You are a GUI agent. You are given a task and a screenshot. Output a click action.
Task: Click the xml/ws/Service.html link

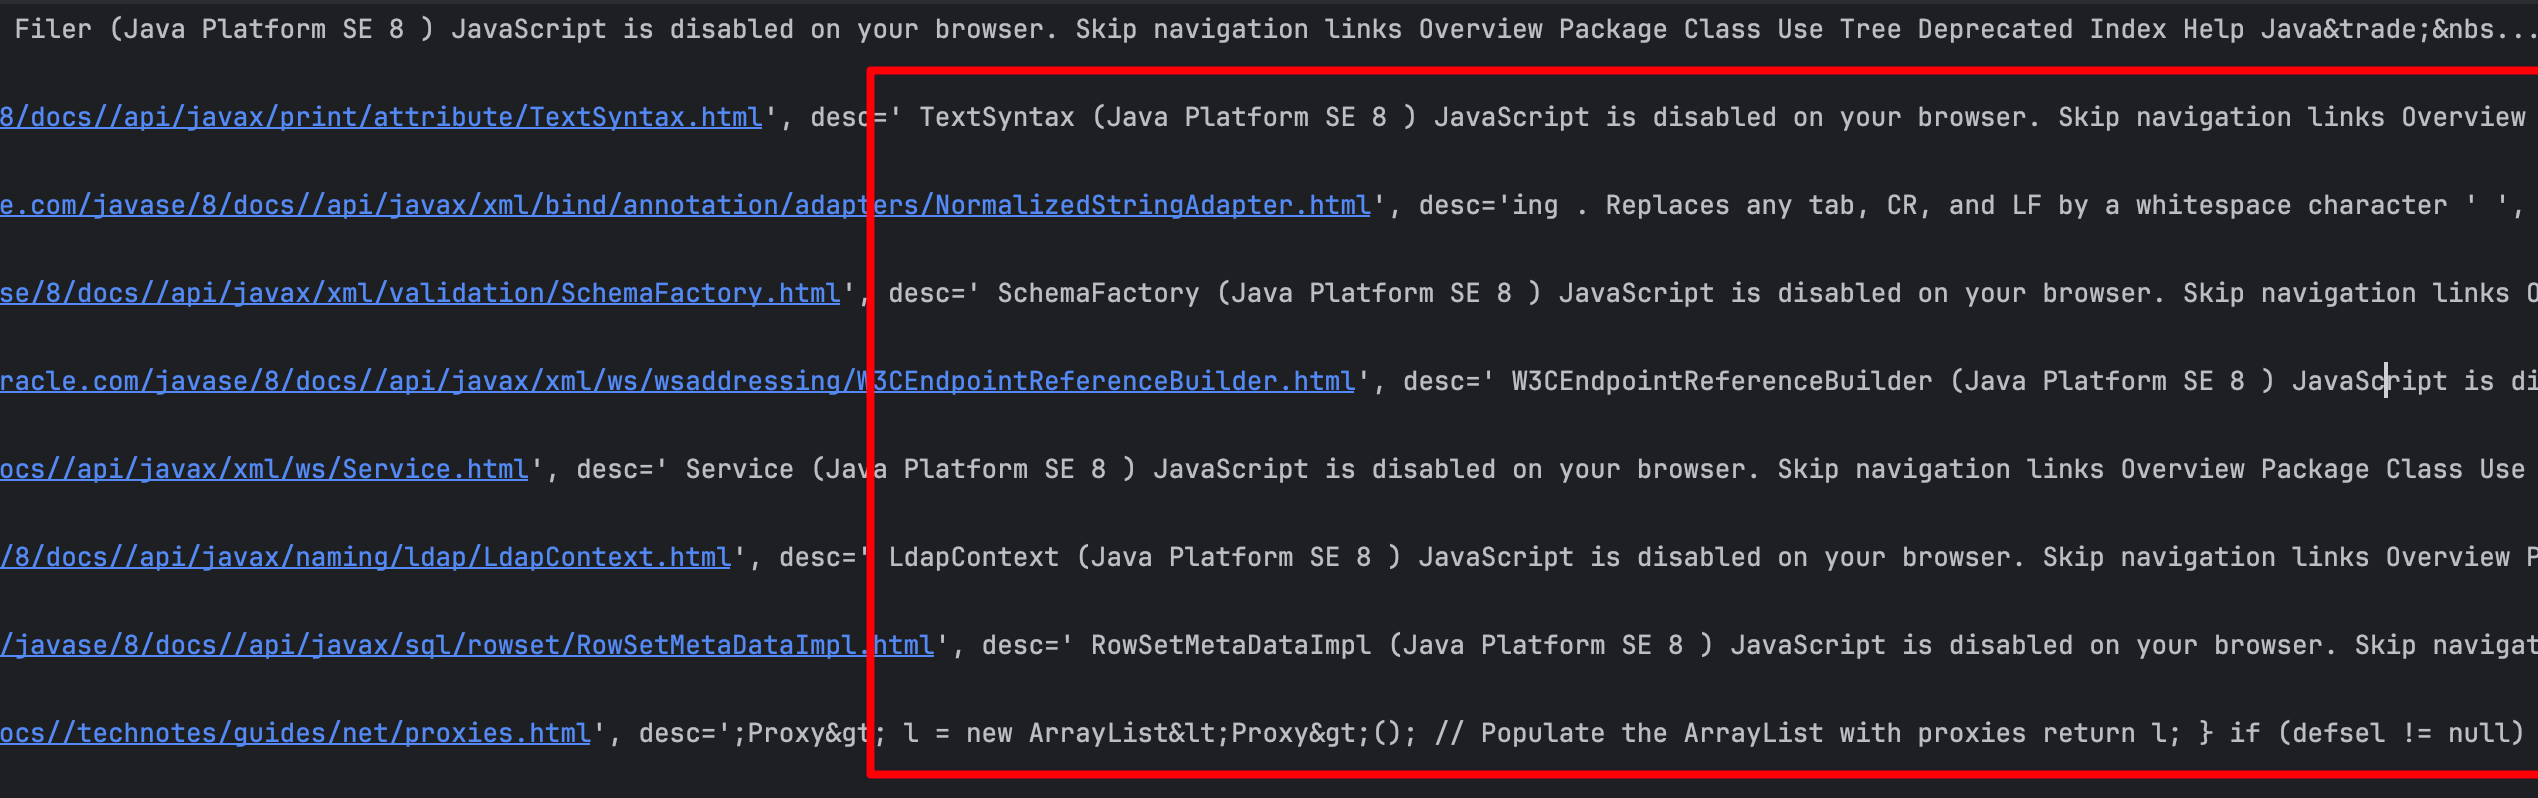pyautogui.click(x=264, y=469)
